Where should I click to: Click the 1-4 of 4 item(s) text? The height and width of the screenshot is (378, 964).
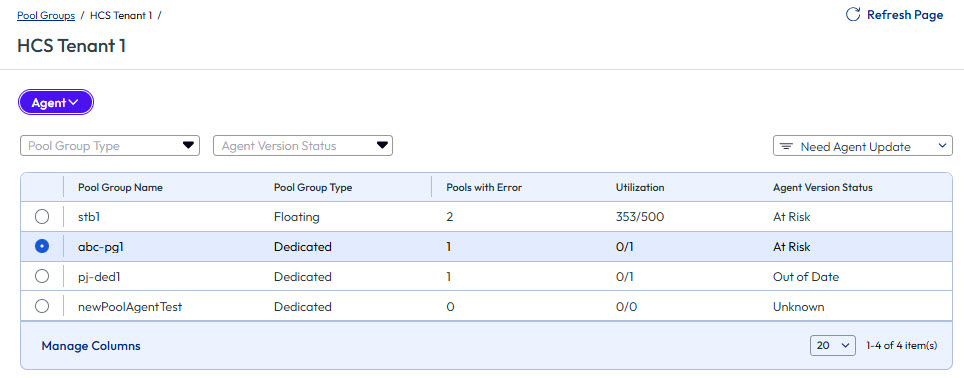[901, 345]
